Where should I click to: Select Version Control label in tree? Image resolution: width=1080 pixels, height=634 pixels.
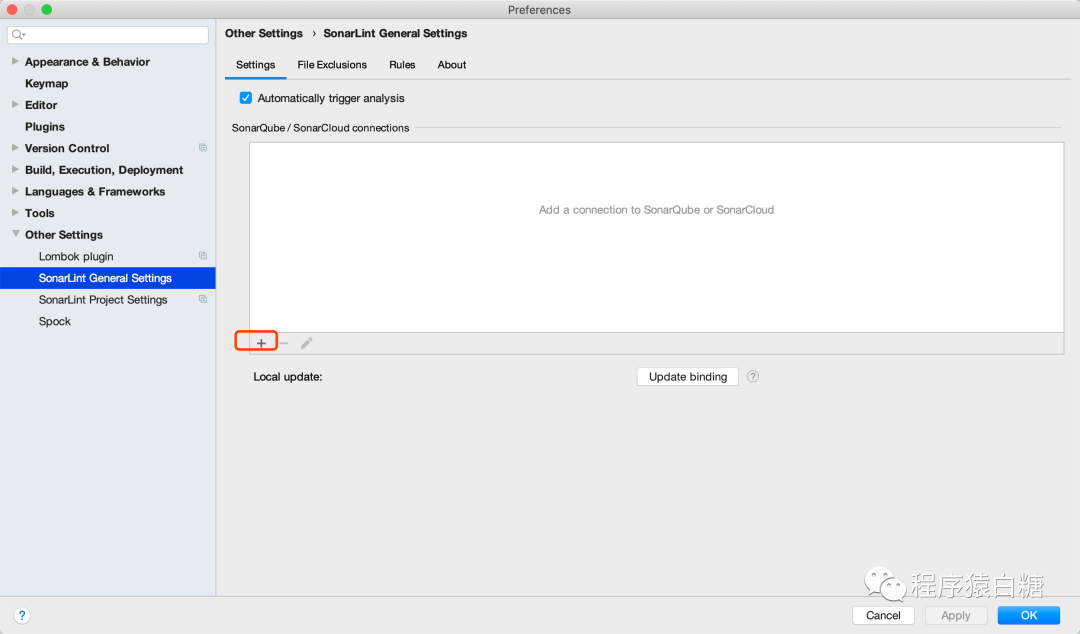tap(67, 148)
